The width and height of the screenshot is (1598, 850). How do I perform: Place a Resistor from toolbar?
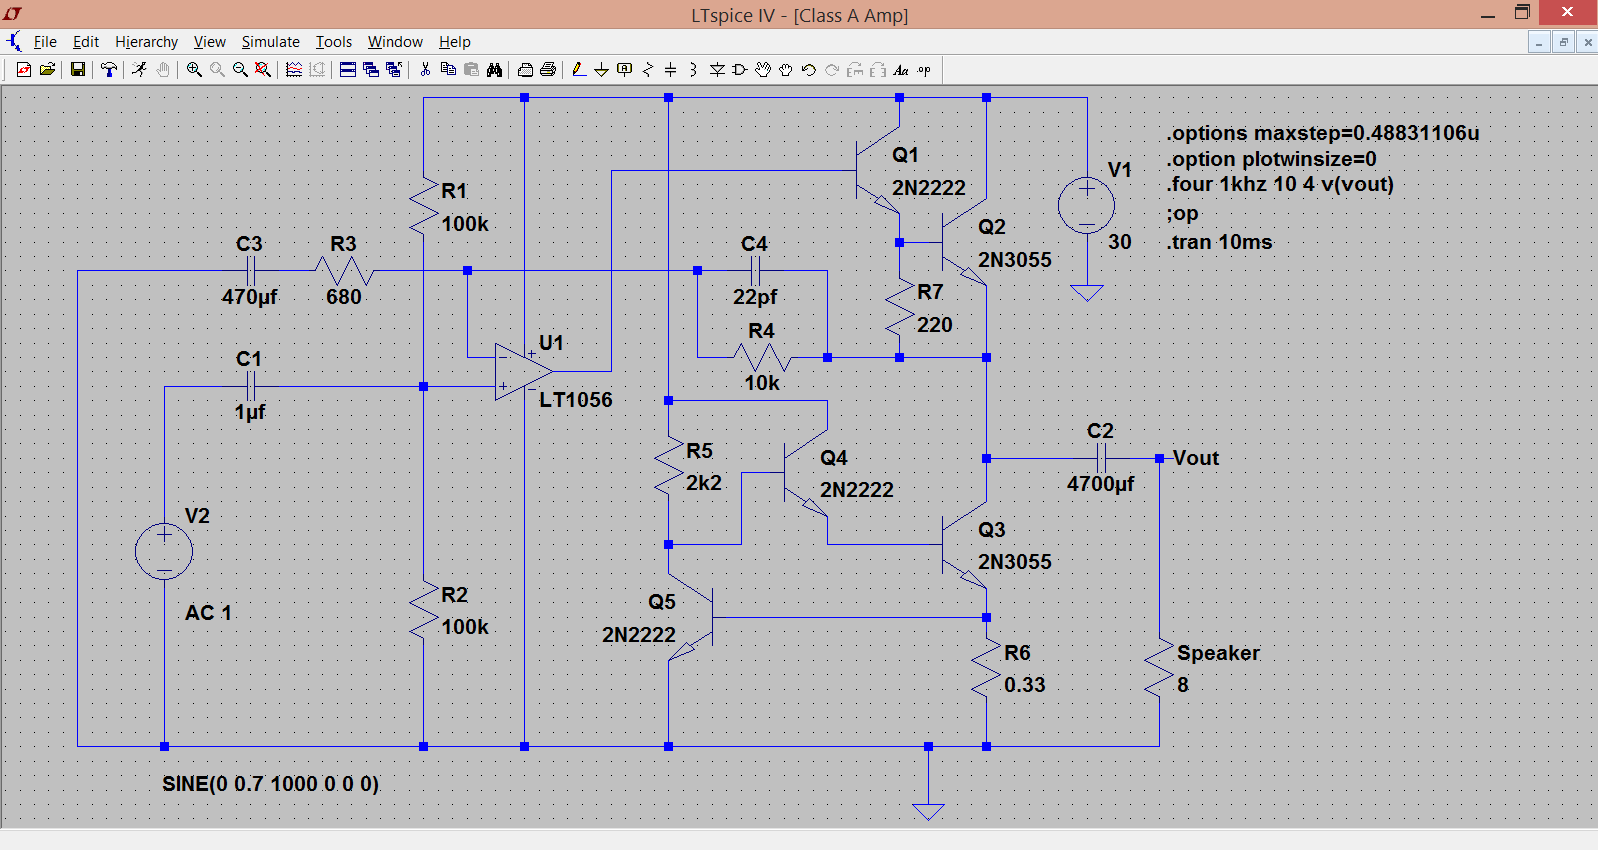(x=648, y=70)
